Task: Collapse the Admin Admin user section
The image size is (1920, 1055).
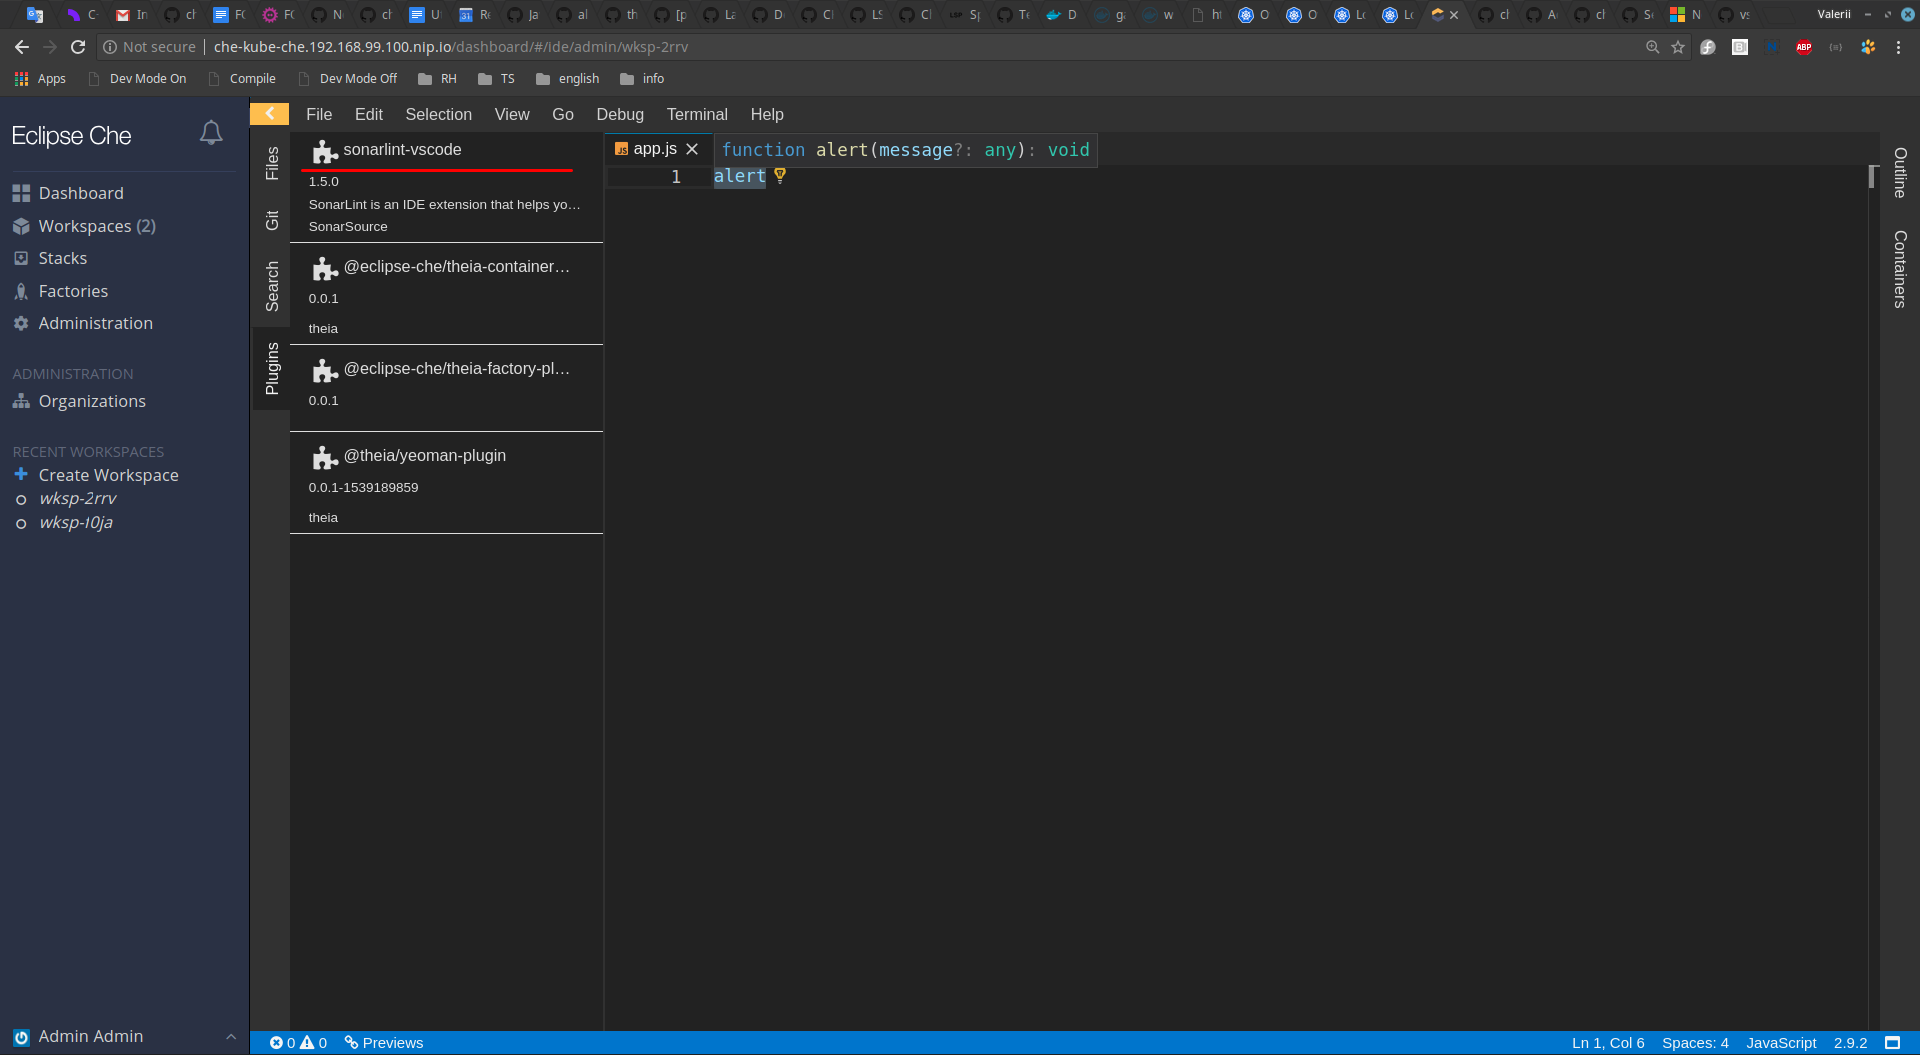Action: 231,1036
